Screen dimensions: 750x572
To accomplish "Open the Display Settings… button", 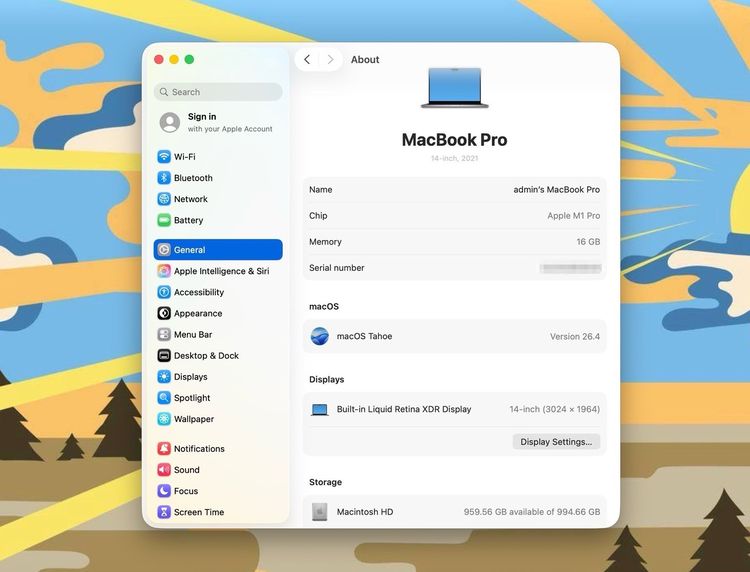I will click(x=556, y=441).
